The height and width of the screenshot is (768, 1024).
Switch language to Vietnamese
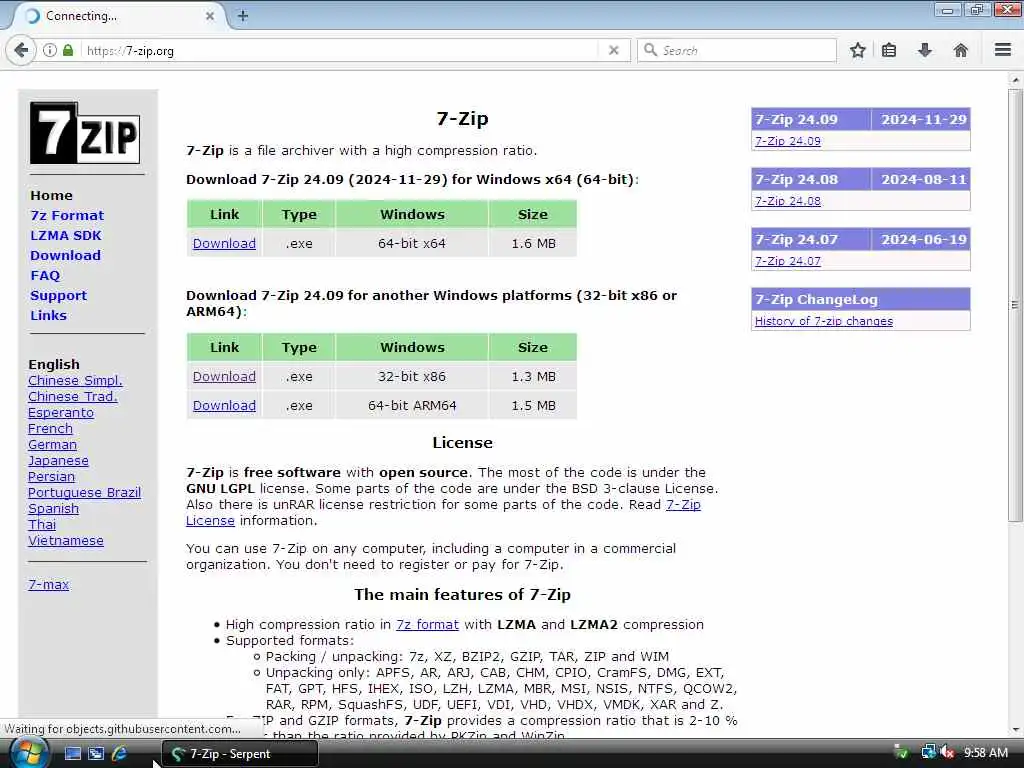[x=66, y=541]
